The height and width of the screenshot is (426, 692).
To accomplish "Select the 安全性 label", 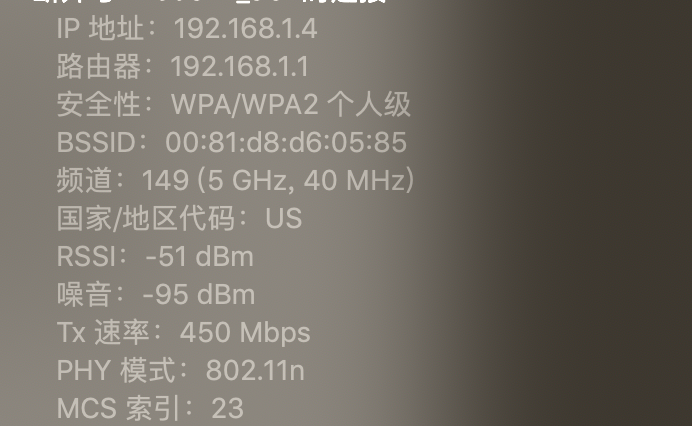I will pyautogui.click(x=99, y=105).
